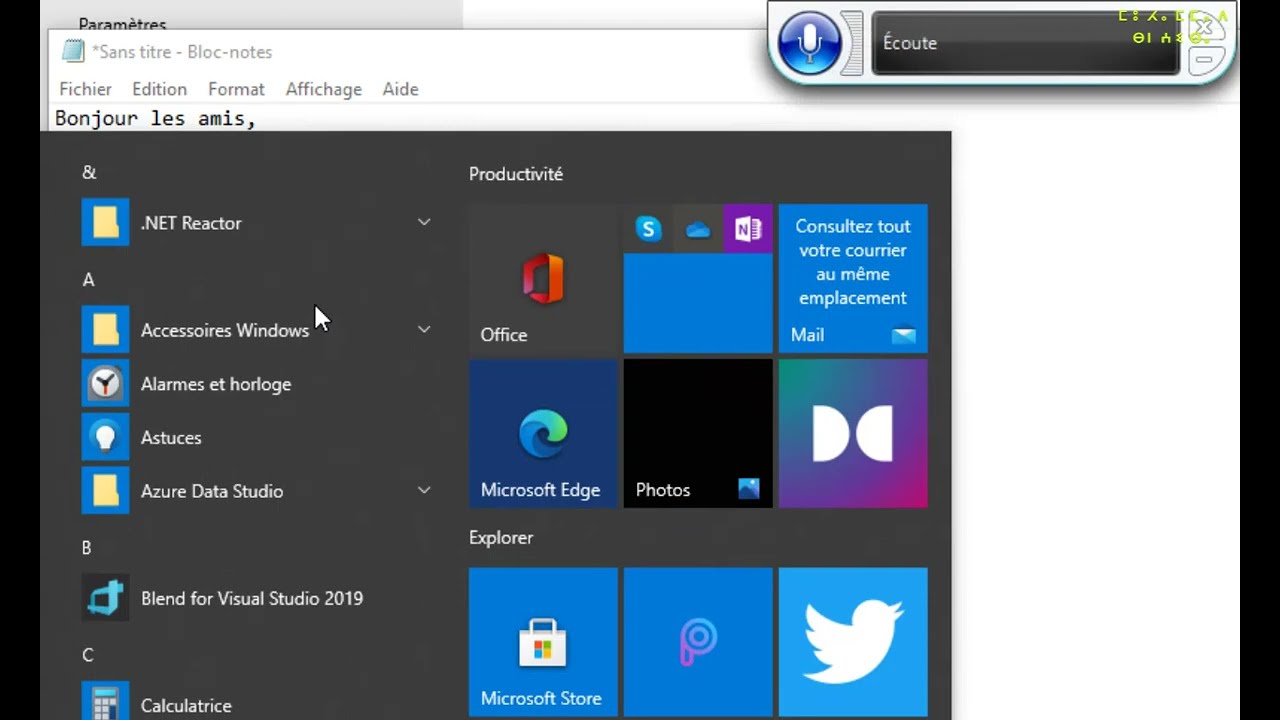Launch Blend for Visual Studio 2019 icon
This screenshot has height=720, width=1280.
click(x=105, y=598)
